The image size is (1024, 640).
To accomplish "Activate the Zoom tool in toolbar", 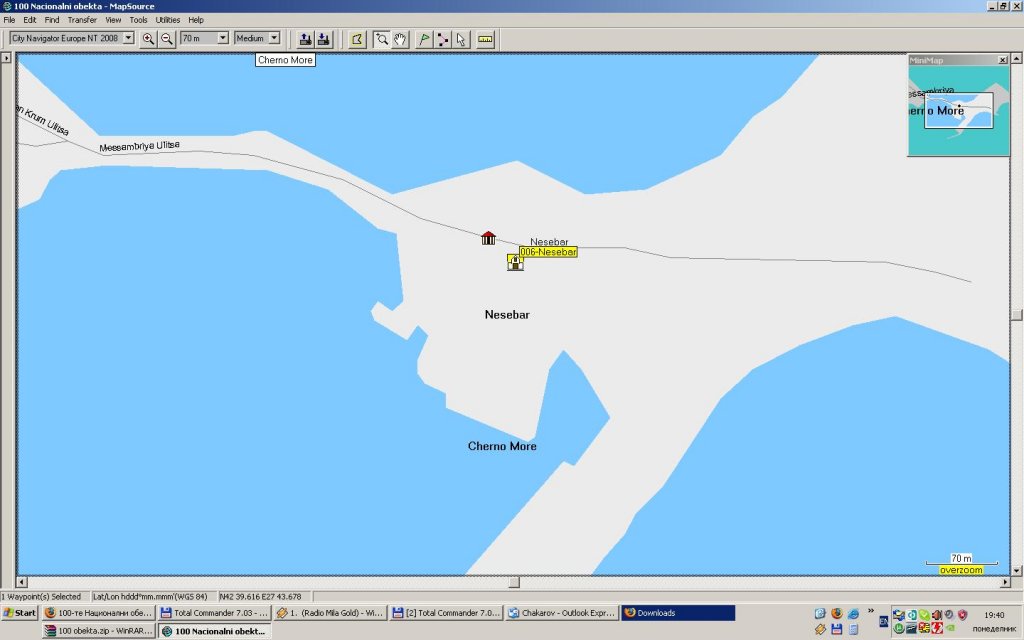I will point(381,39).
